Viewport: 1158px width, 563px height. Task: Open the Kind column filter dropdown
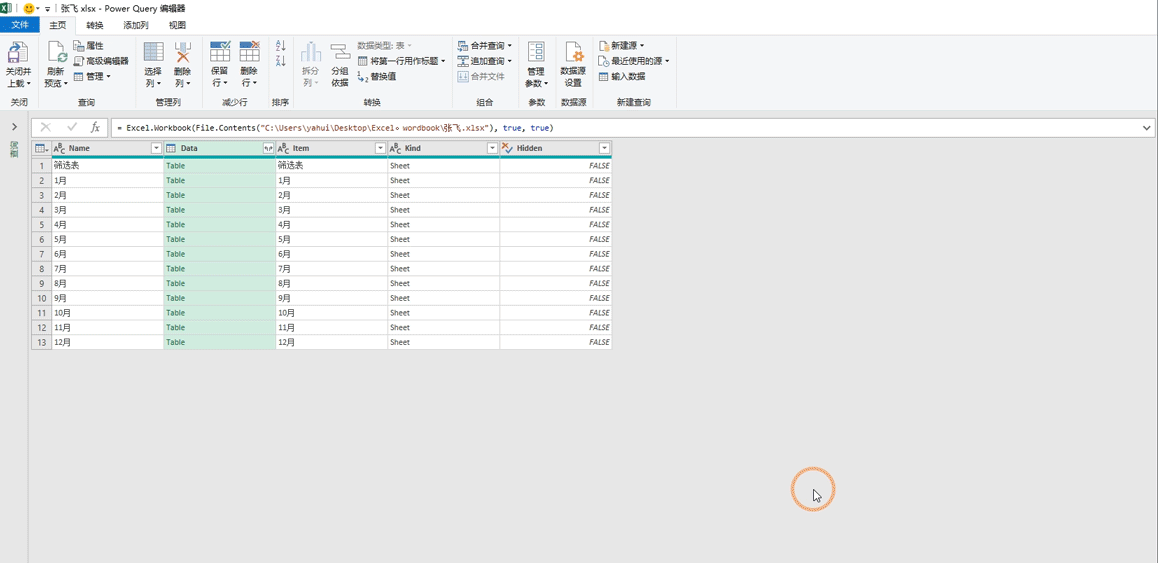coord(493,149)
